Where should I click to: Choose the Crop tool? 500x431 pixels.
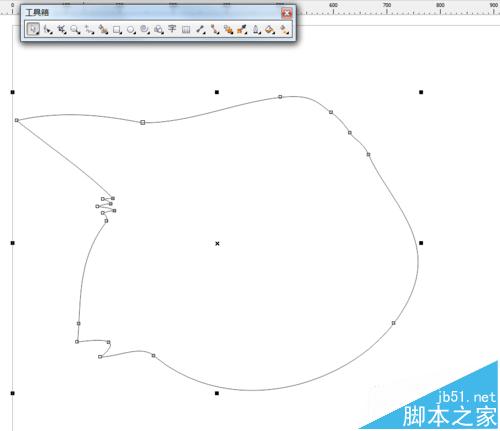tap(62, 30)
